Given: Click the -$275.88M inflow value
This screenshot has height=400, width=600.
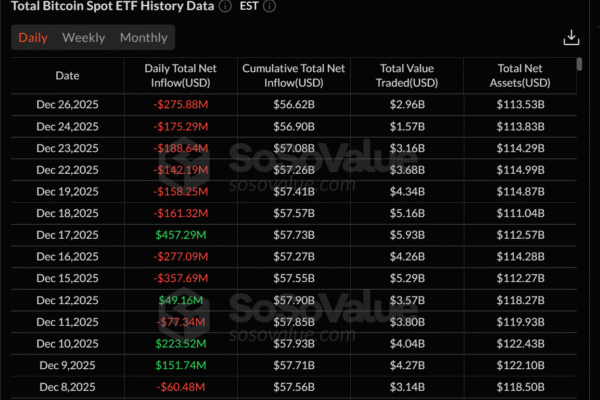Looking at the screenshot, I should tap(181, 104).
